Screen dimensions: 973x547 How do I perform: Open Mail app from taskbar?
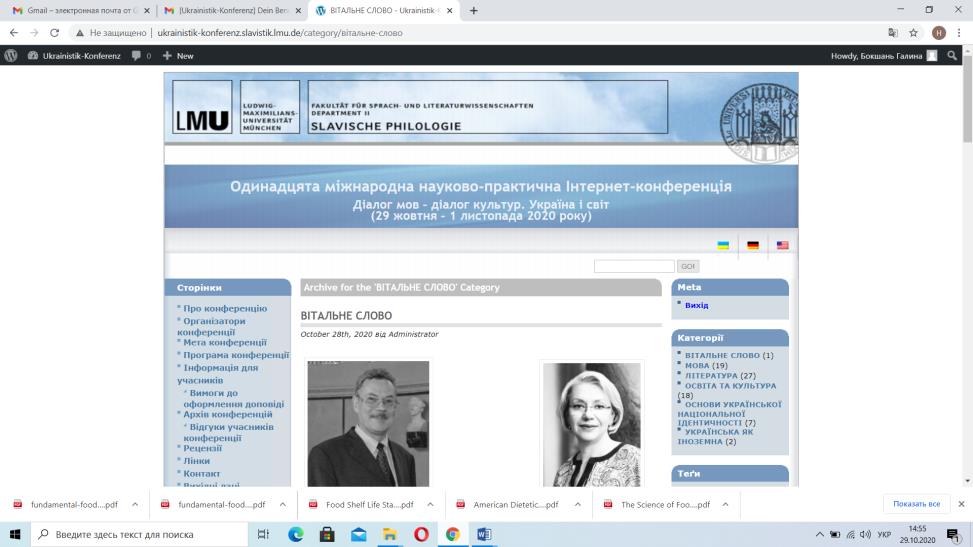pyautogui.click(x=359, y=535)
